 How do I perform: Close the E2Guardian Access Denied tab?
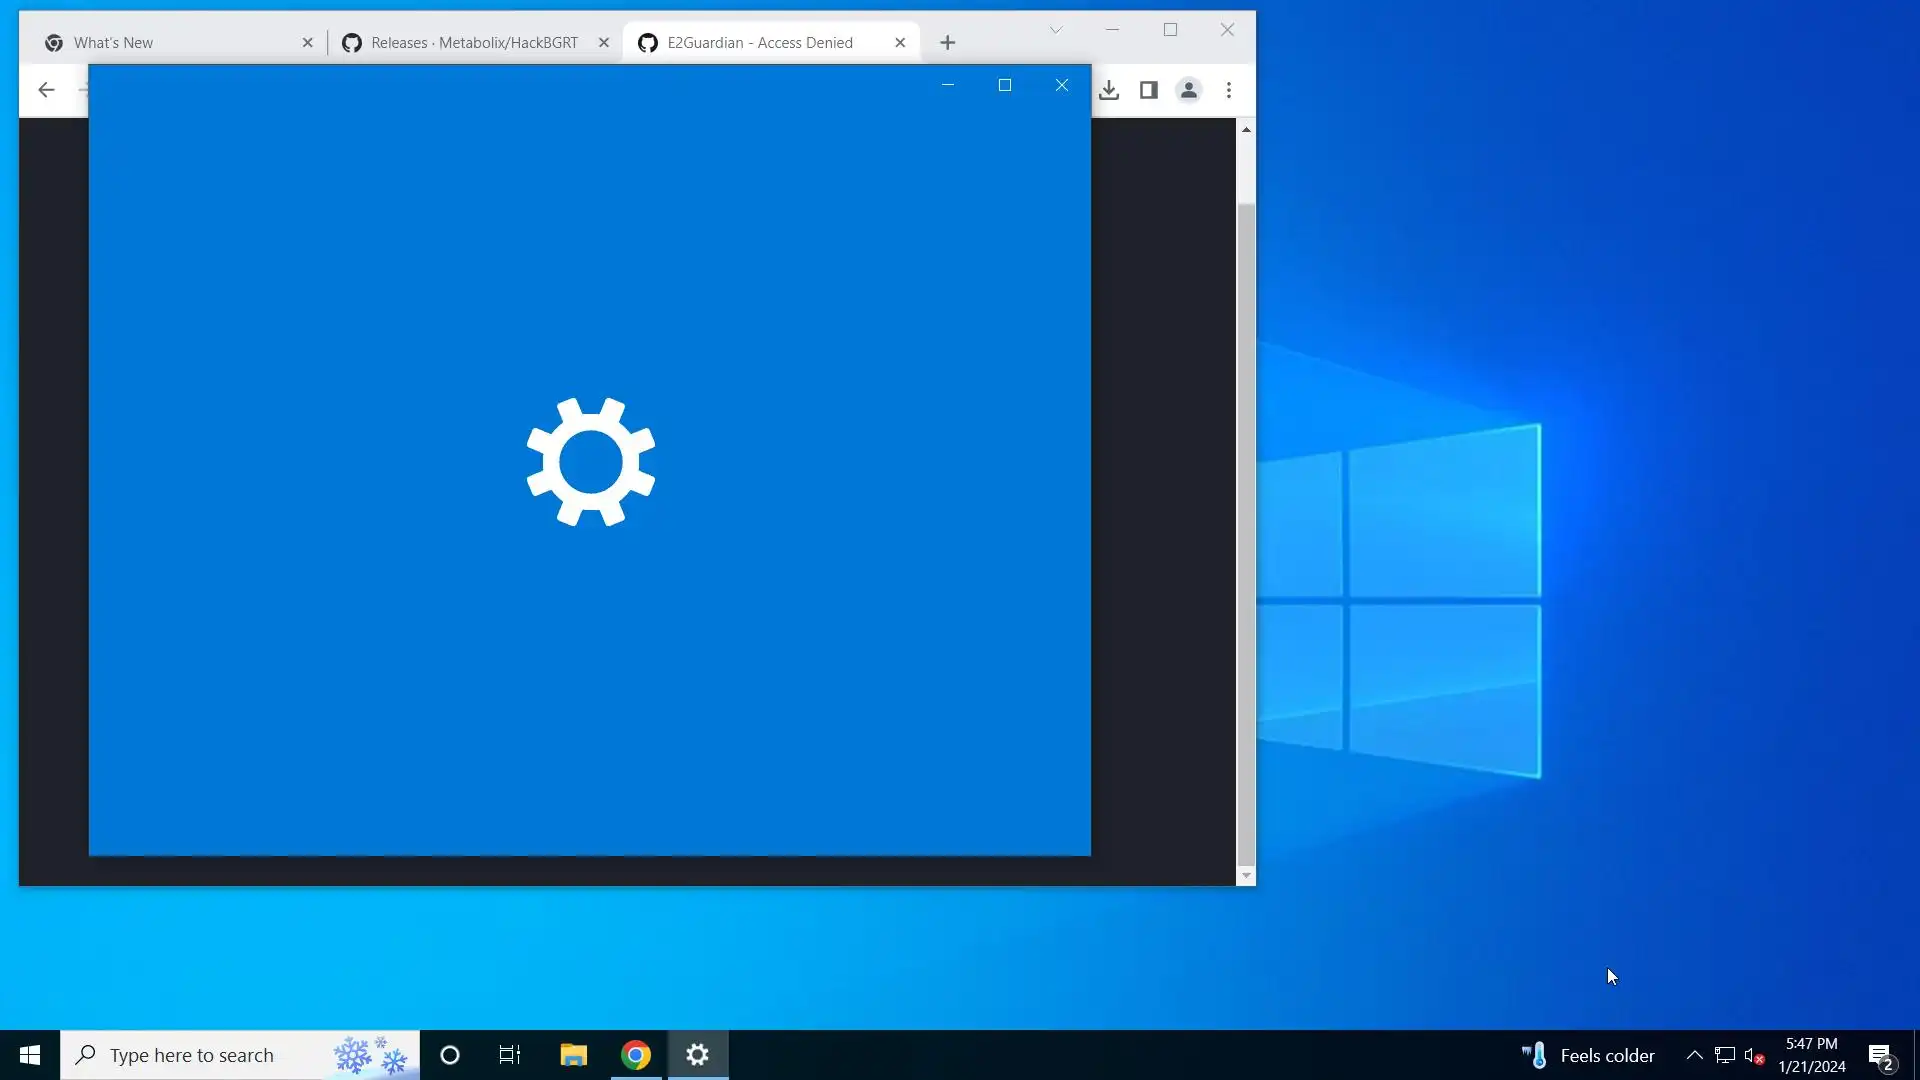click(x=900, y=43)
